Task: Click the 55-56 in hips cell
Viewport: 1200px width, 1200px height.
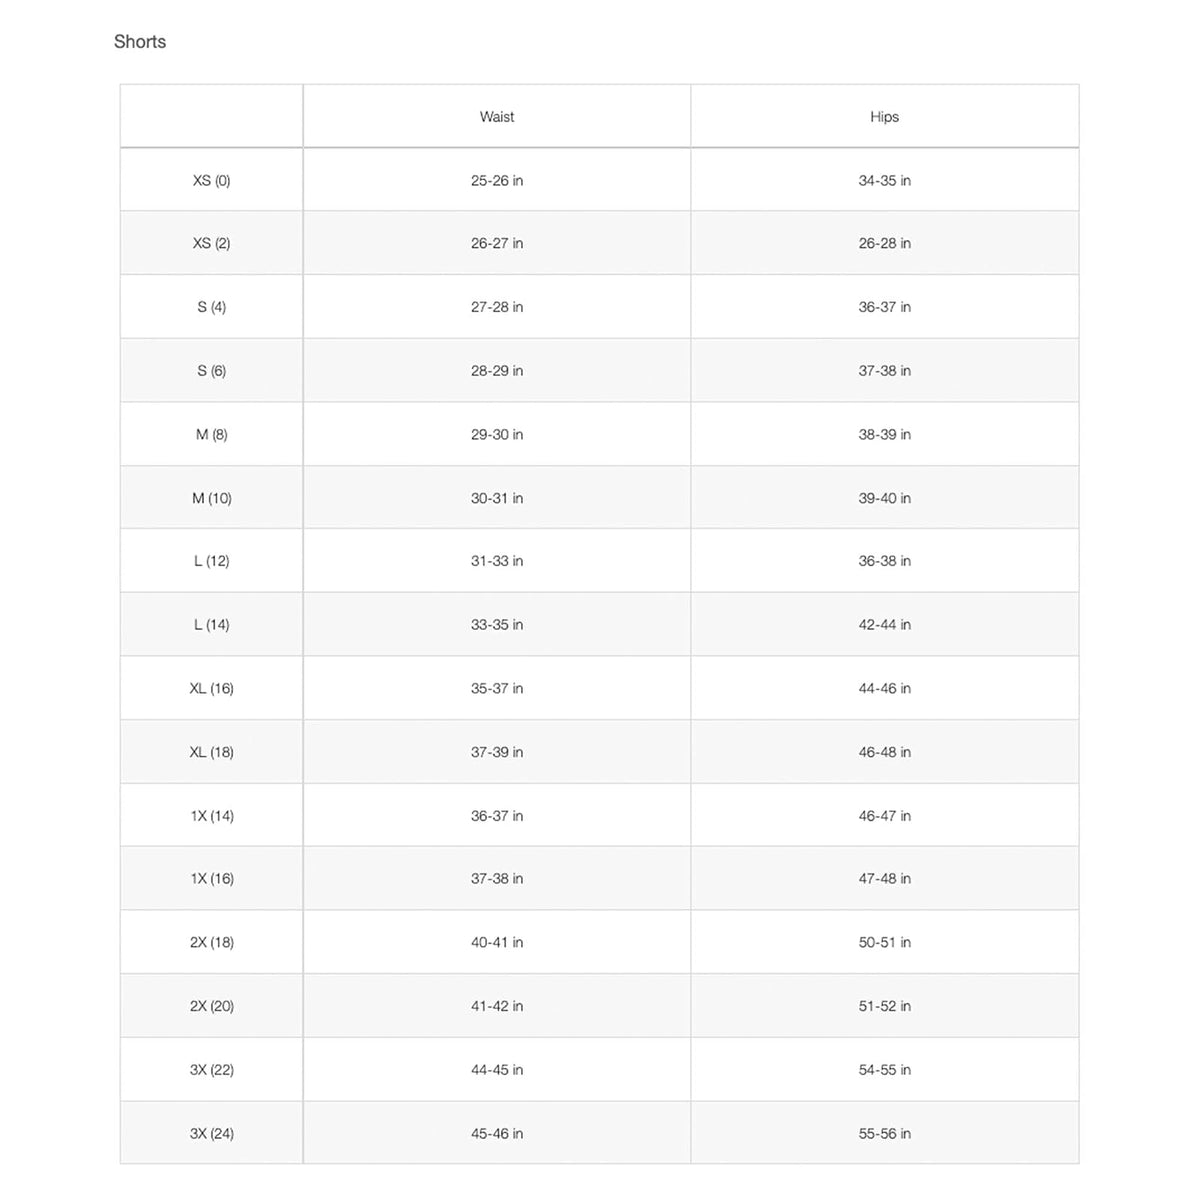Action: pos(885,1134)
